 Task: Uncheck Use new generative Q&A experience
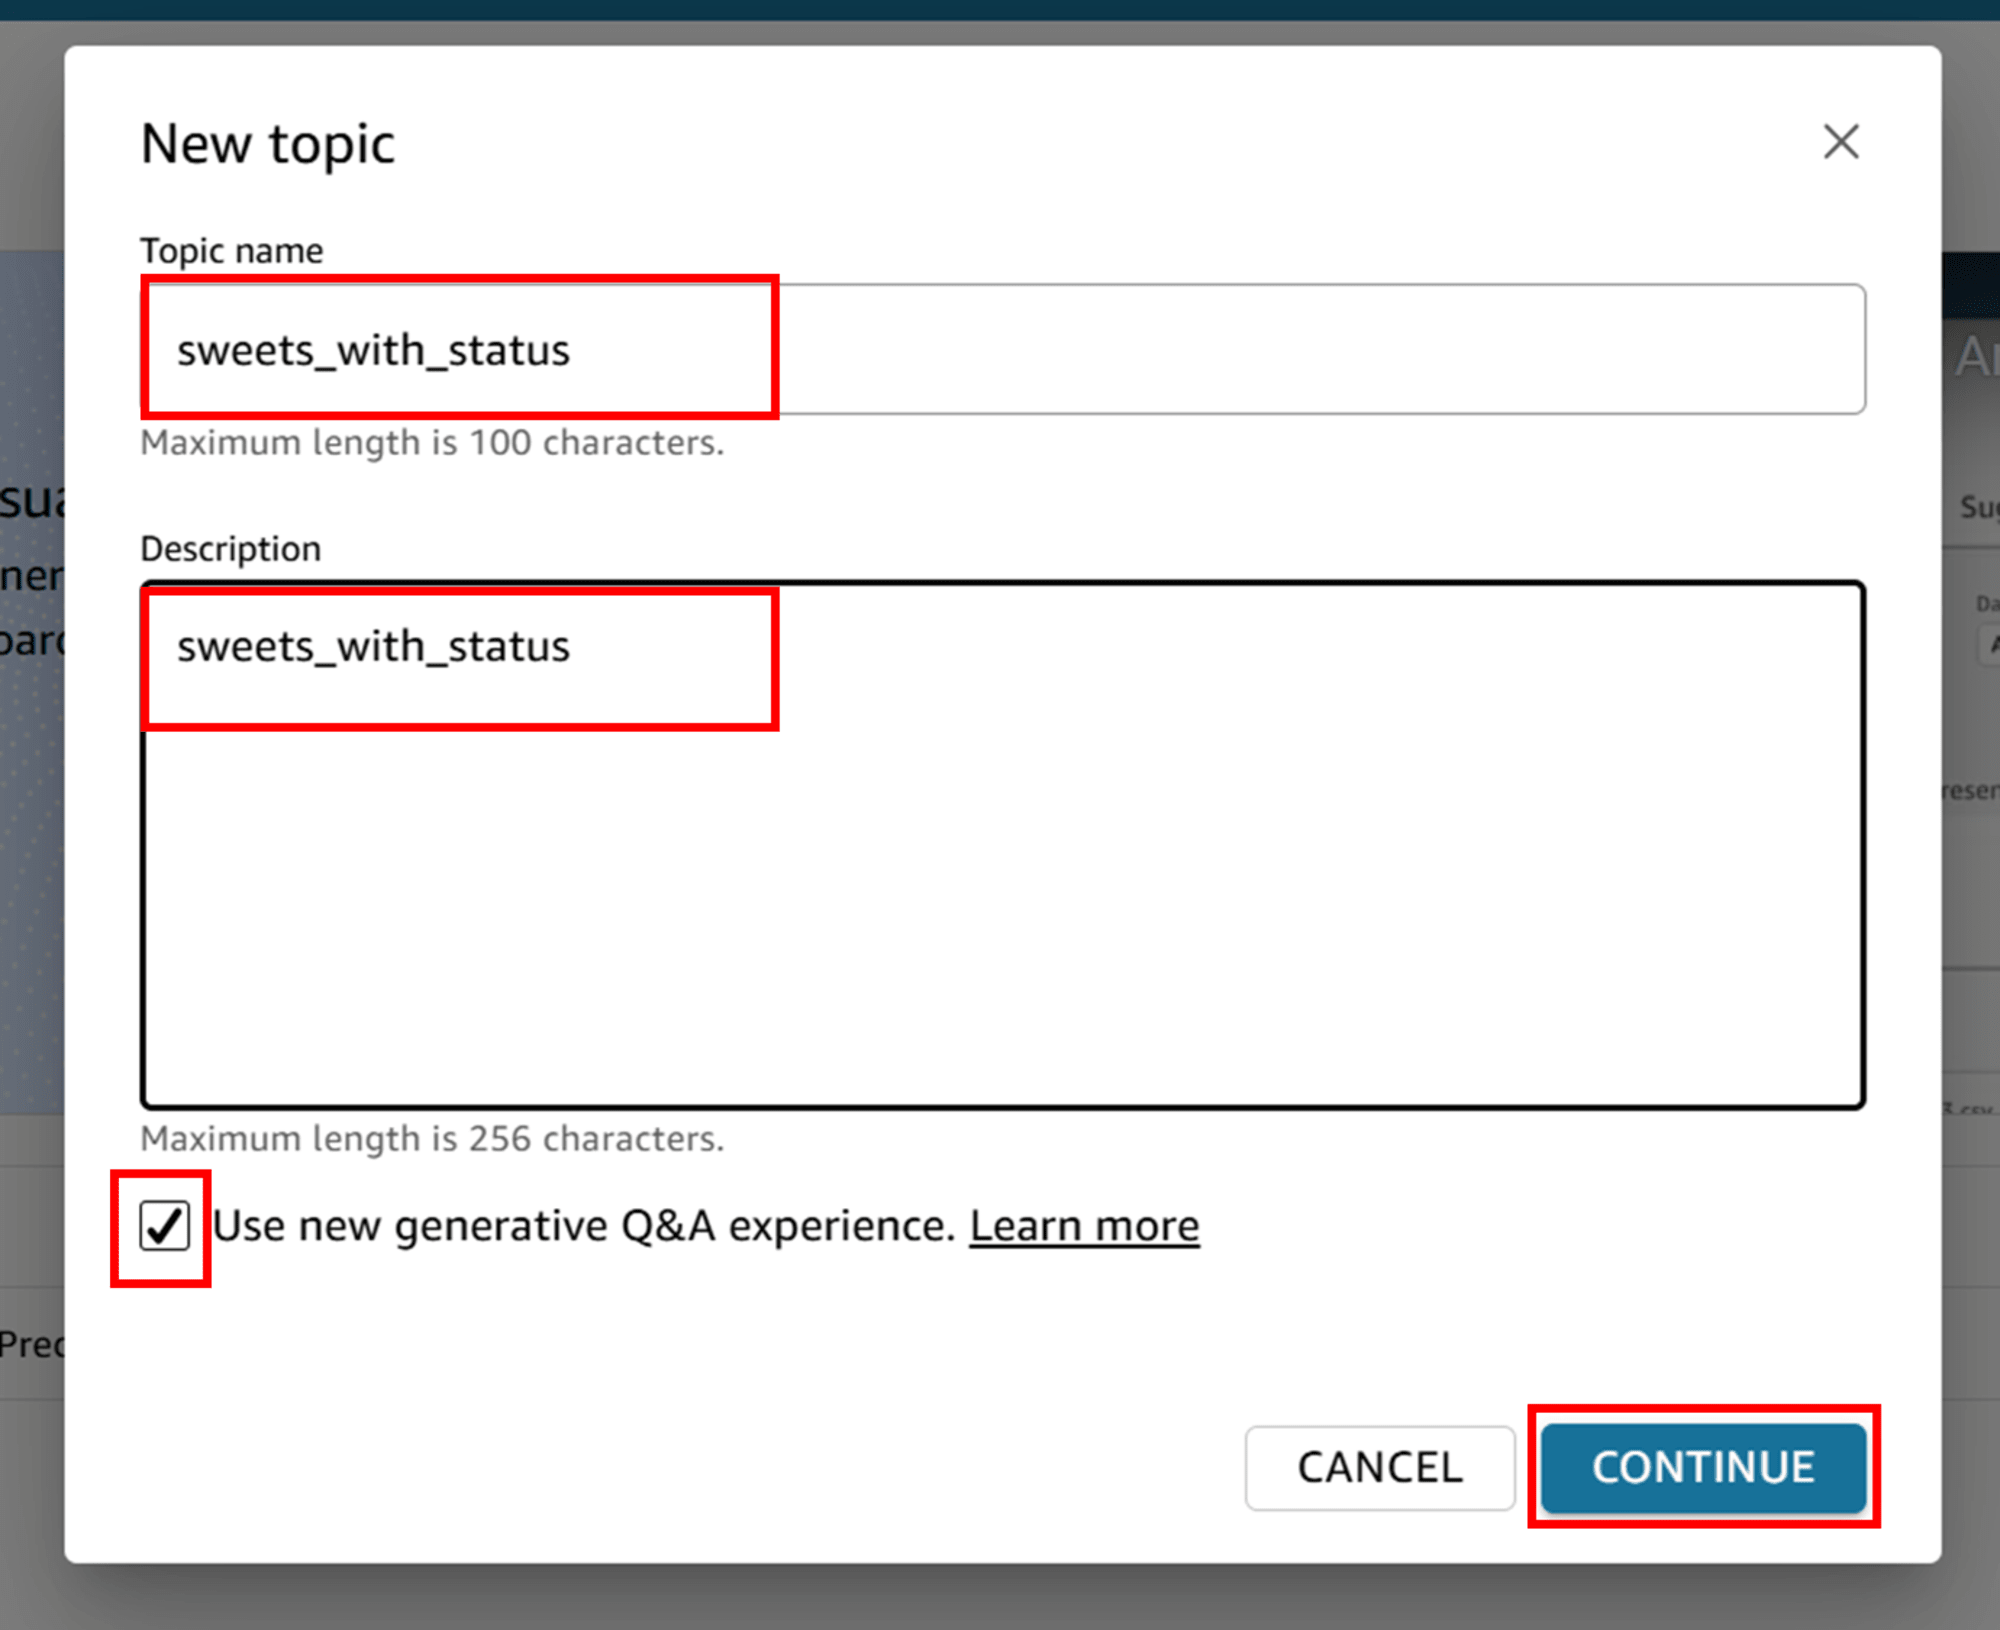tap(164, 1226)
